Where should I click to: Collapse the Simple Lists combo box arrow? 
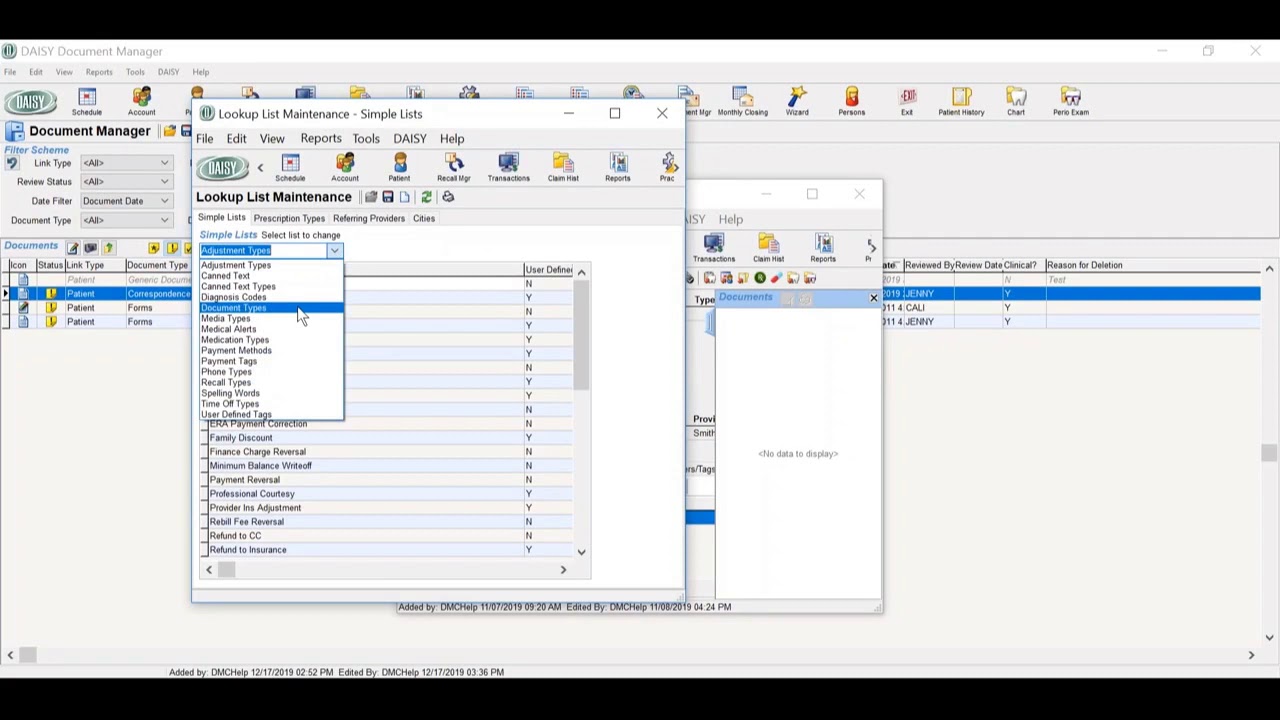coord(334,251)
